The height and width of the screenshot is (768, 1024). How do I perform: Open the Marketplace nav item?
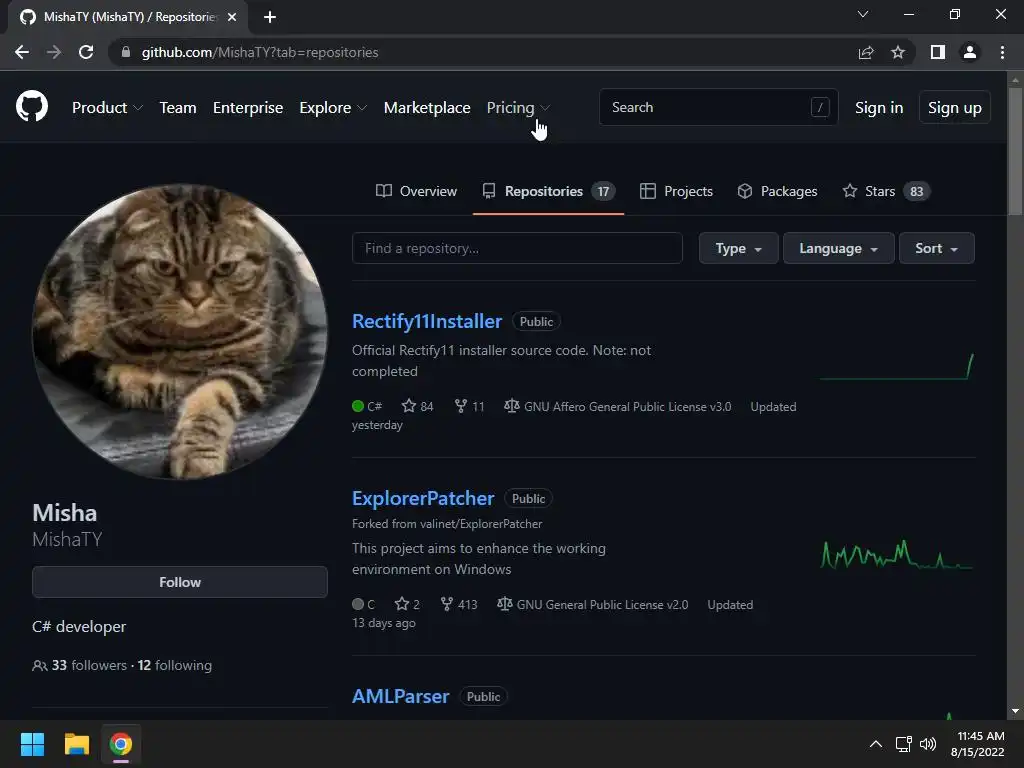[427, 108]
